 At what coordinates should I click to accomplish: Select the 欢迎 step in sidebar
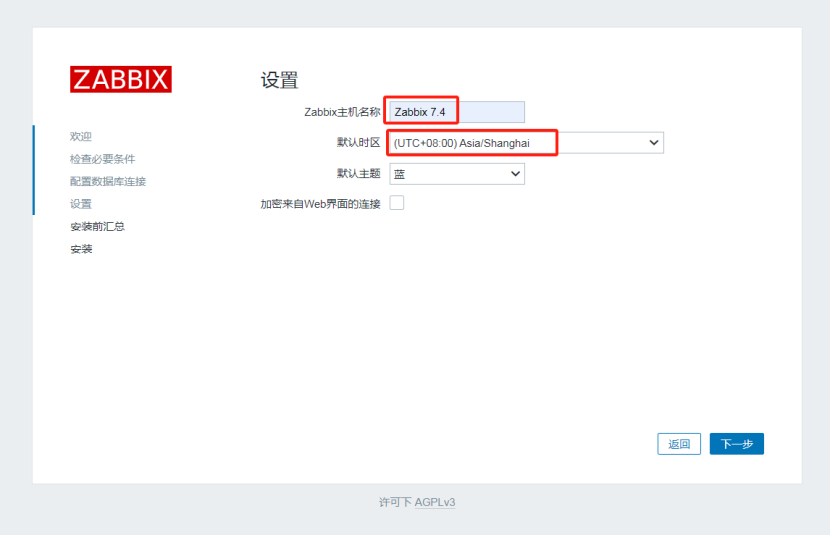click(81, 137)
